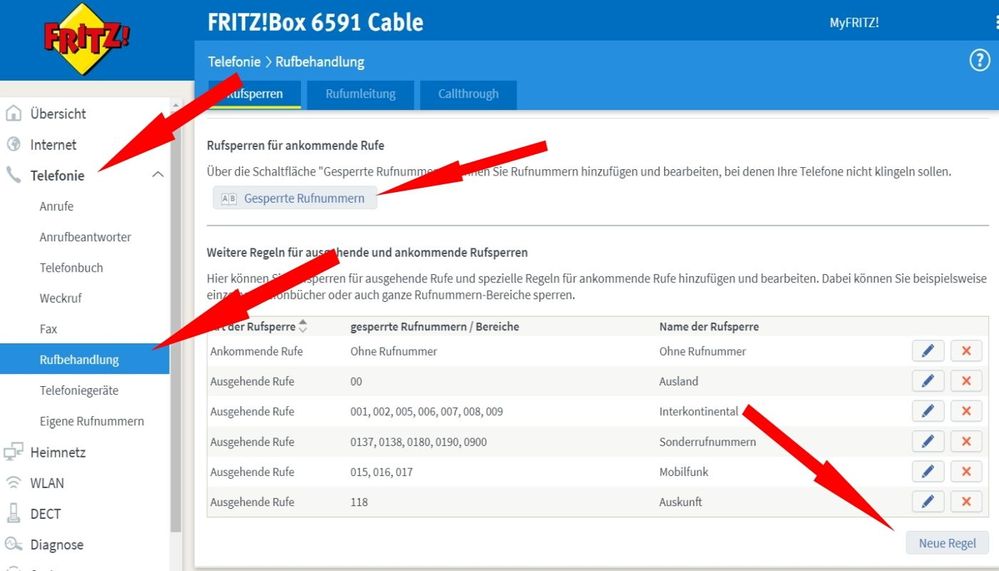Screen dimensions: 999x571
Task: Click the WLAN signal icon
Action: (x=13, y=482)
